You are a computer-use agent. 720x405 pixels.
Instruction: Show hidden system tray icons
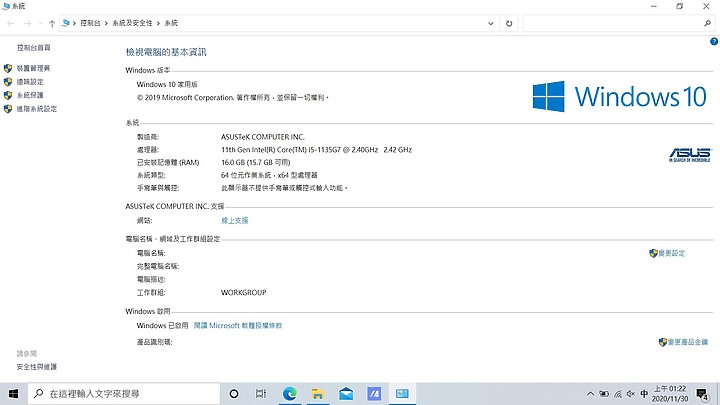click(x=589, y=394)
